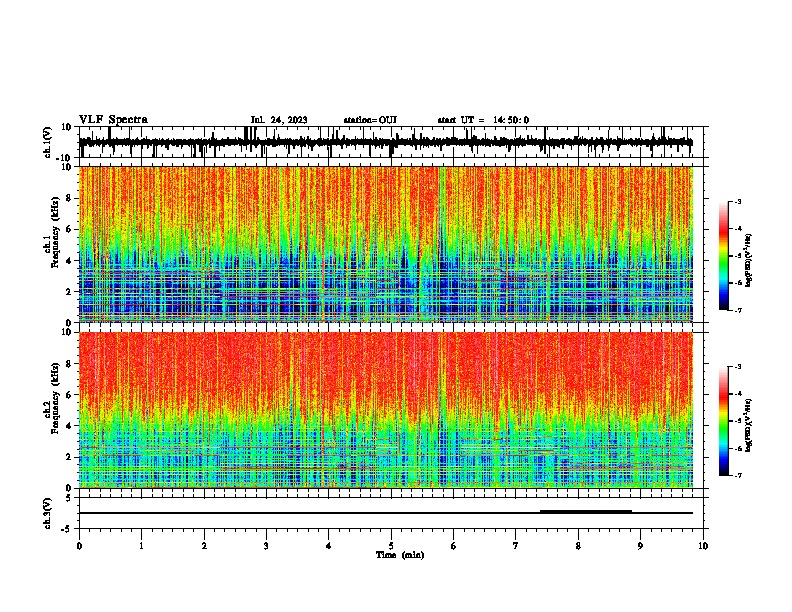Click the ch.1 waveform trace panel
This screenshot has width=792, height=612.
tap(391, 142)
